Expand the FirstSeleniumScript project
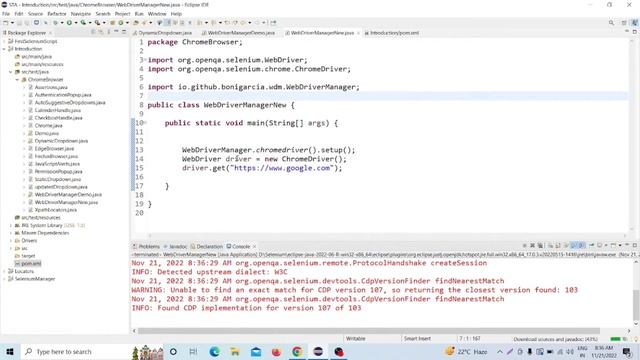Screen dimensions: 640x360 [x=4, y=41]
